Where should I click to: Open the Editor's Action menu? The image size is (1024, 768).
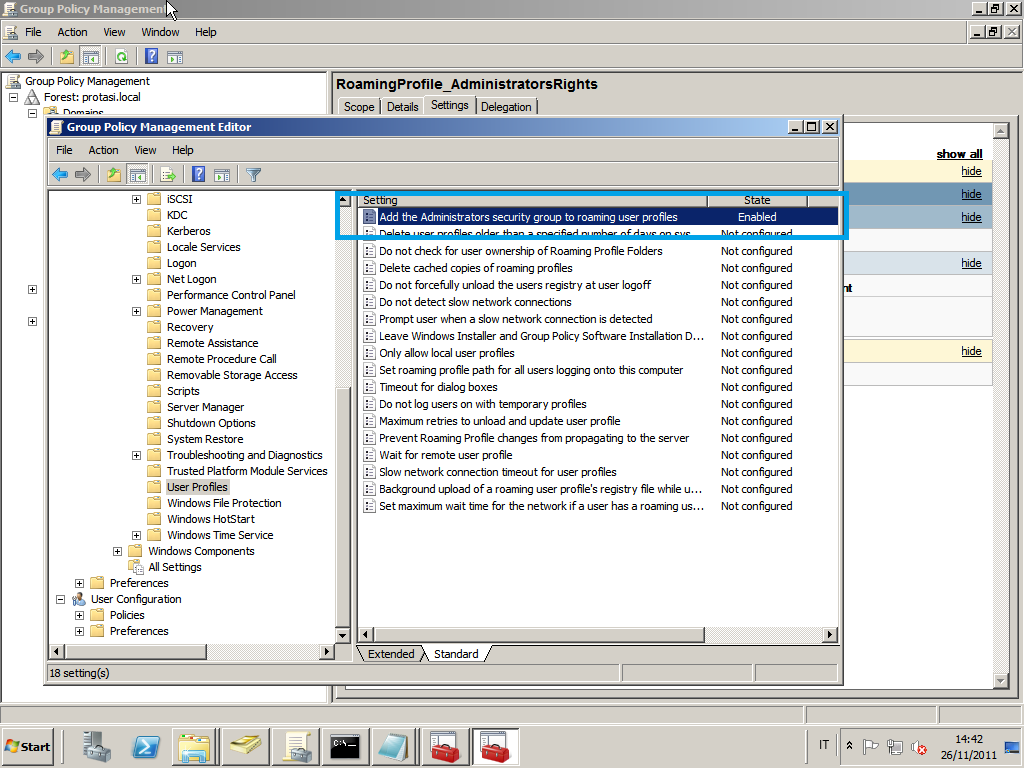(x=103, y=150)
